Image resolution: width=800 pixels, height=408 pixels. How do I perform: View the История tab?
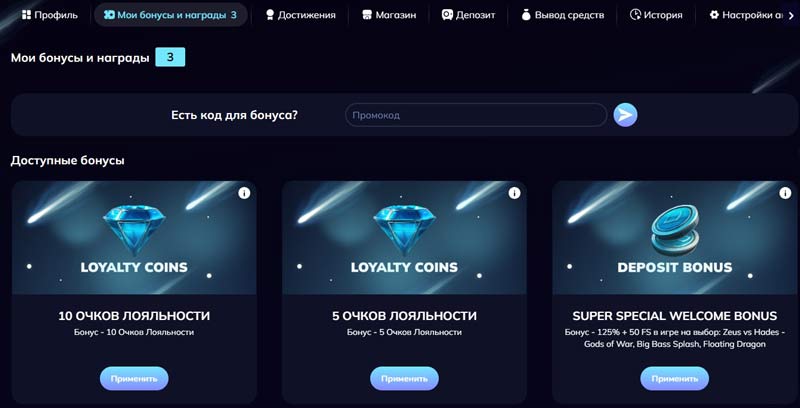[656, 15]
